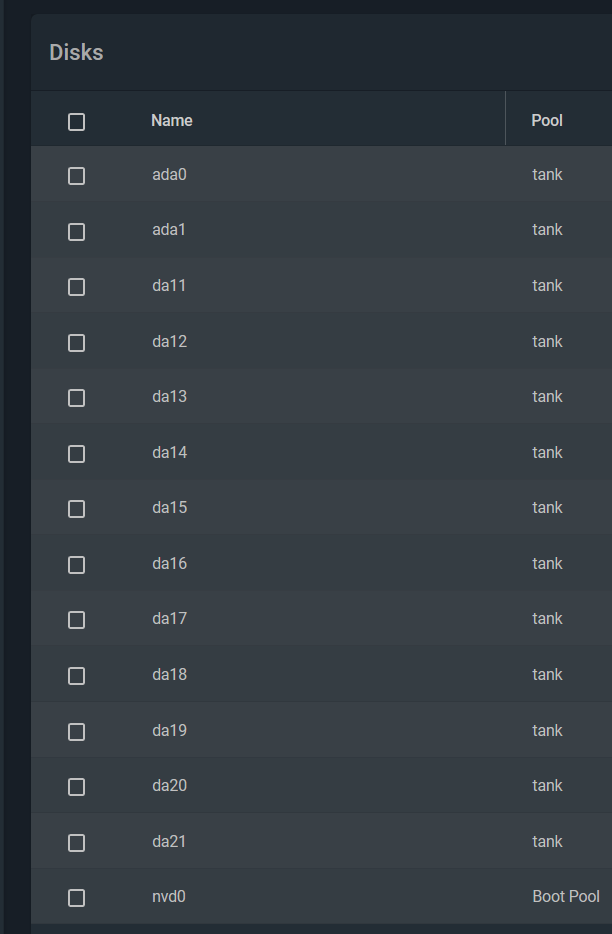Sort by the Name column header
The width and height of the screenshot is (612, 934).
tap(172, 120)
